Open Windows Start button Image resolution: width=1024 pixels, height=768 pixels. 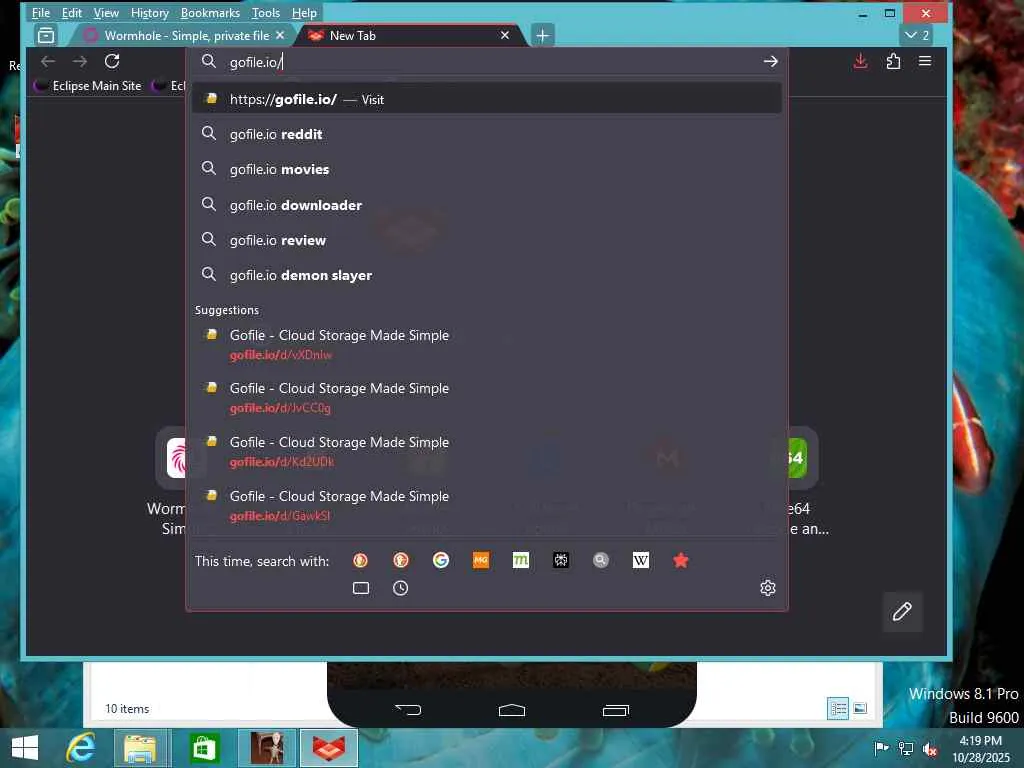[x=25, y=748]
